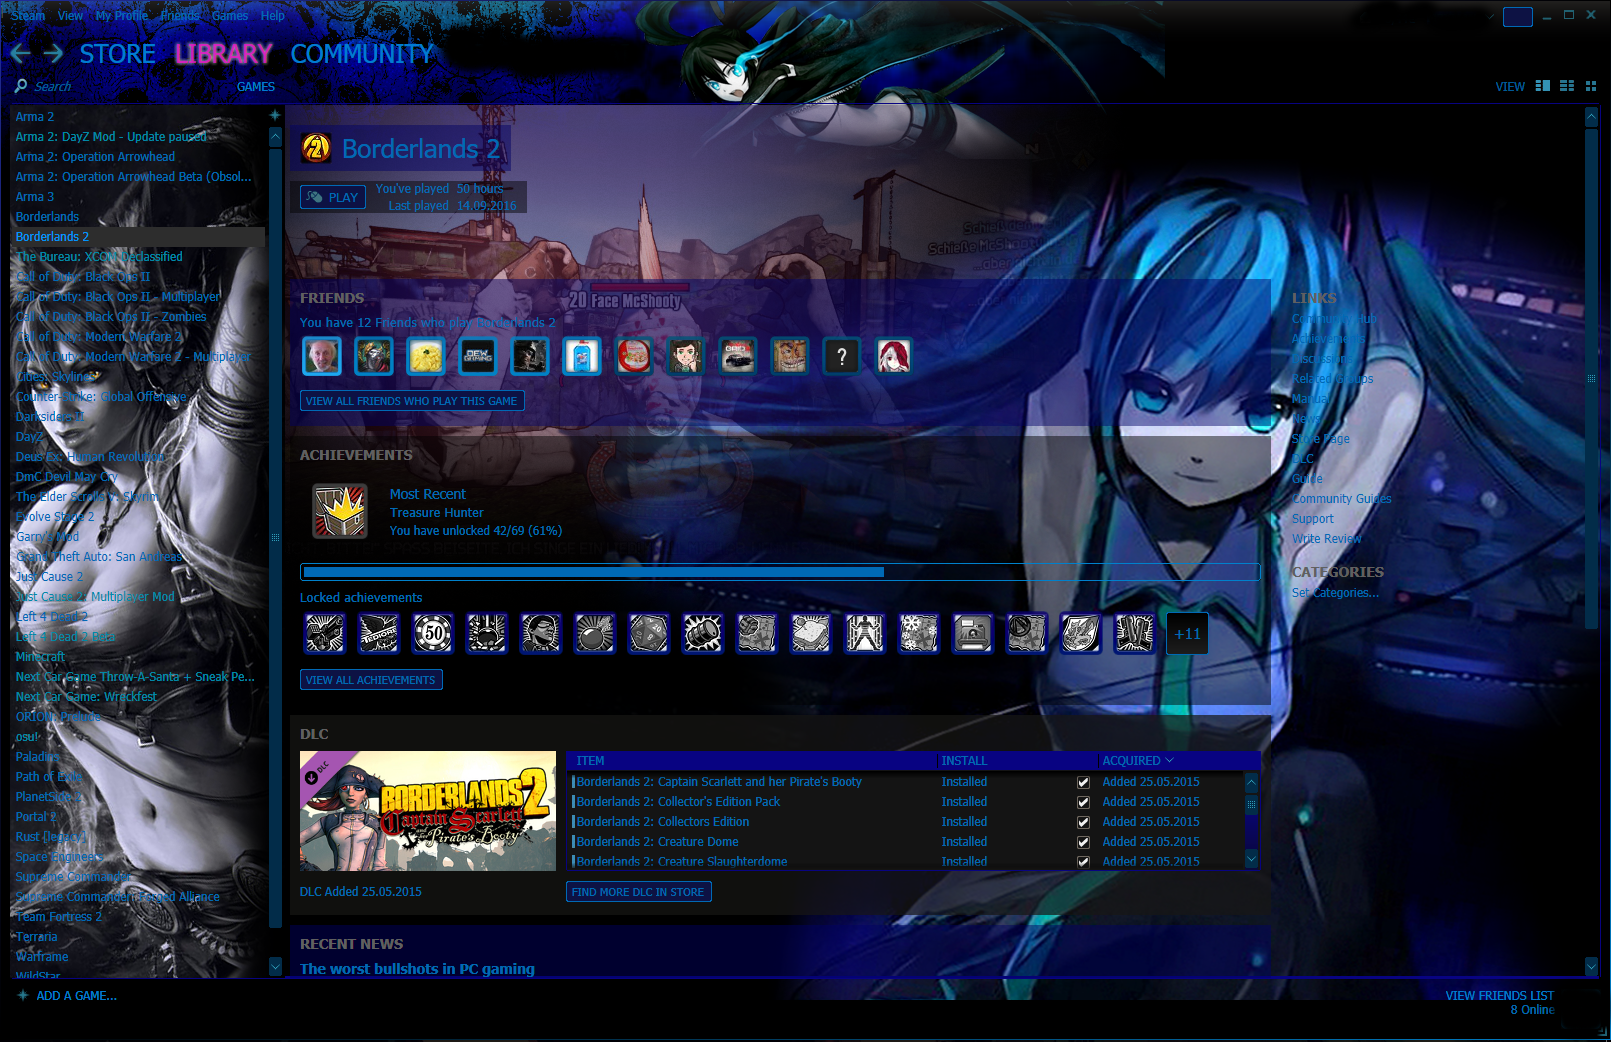Open the question mark friend avatar
The height and width of the screenshot is (1042, 1611).
tap(842, 356)
